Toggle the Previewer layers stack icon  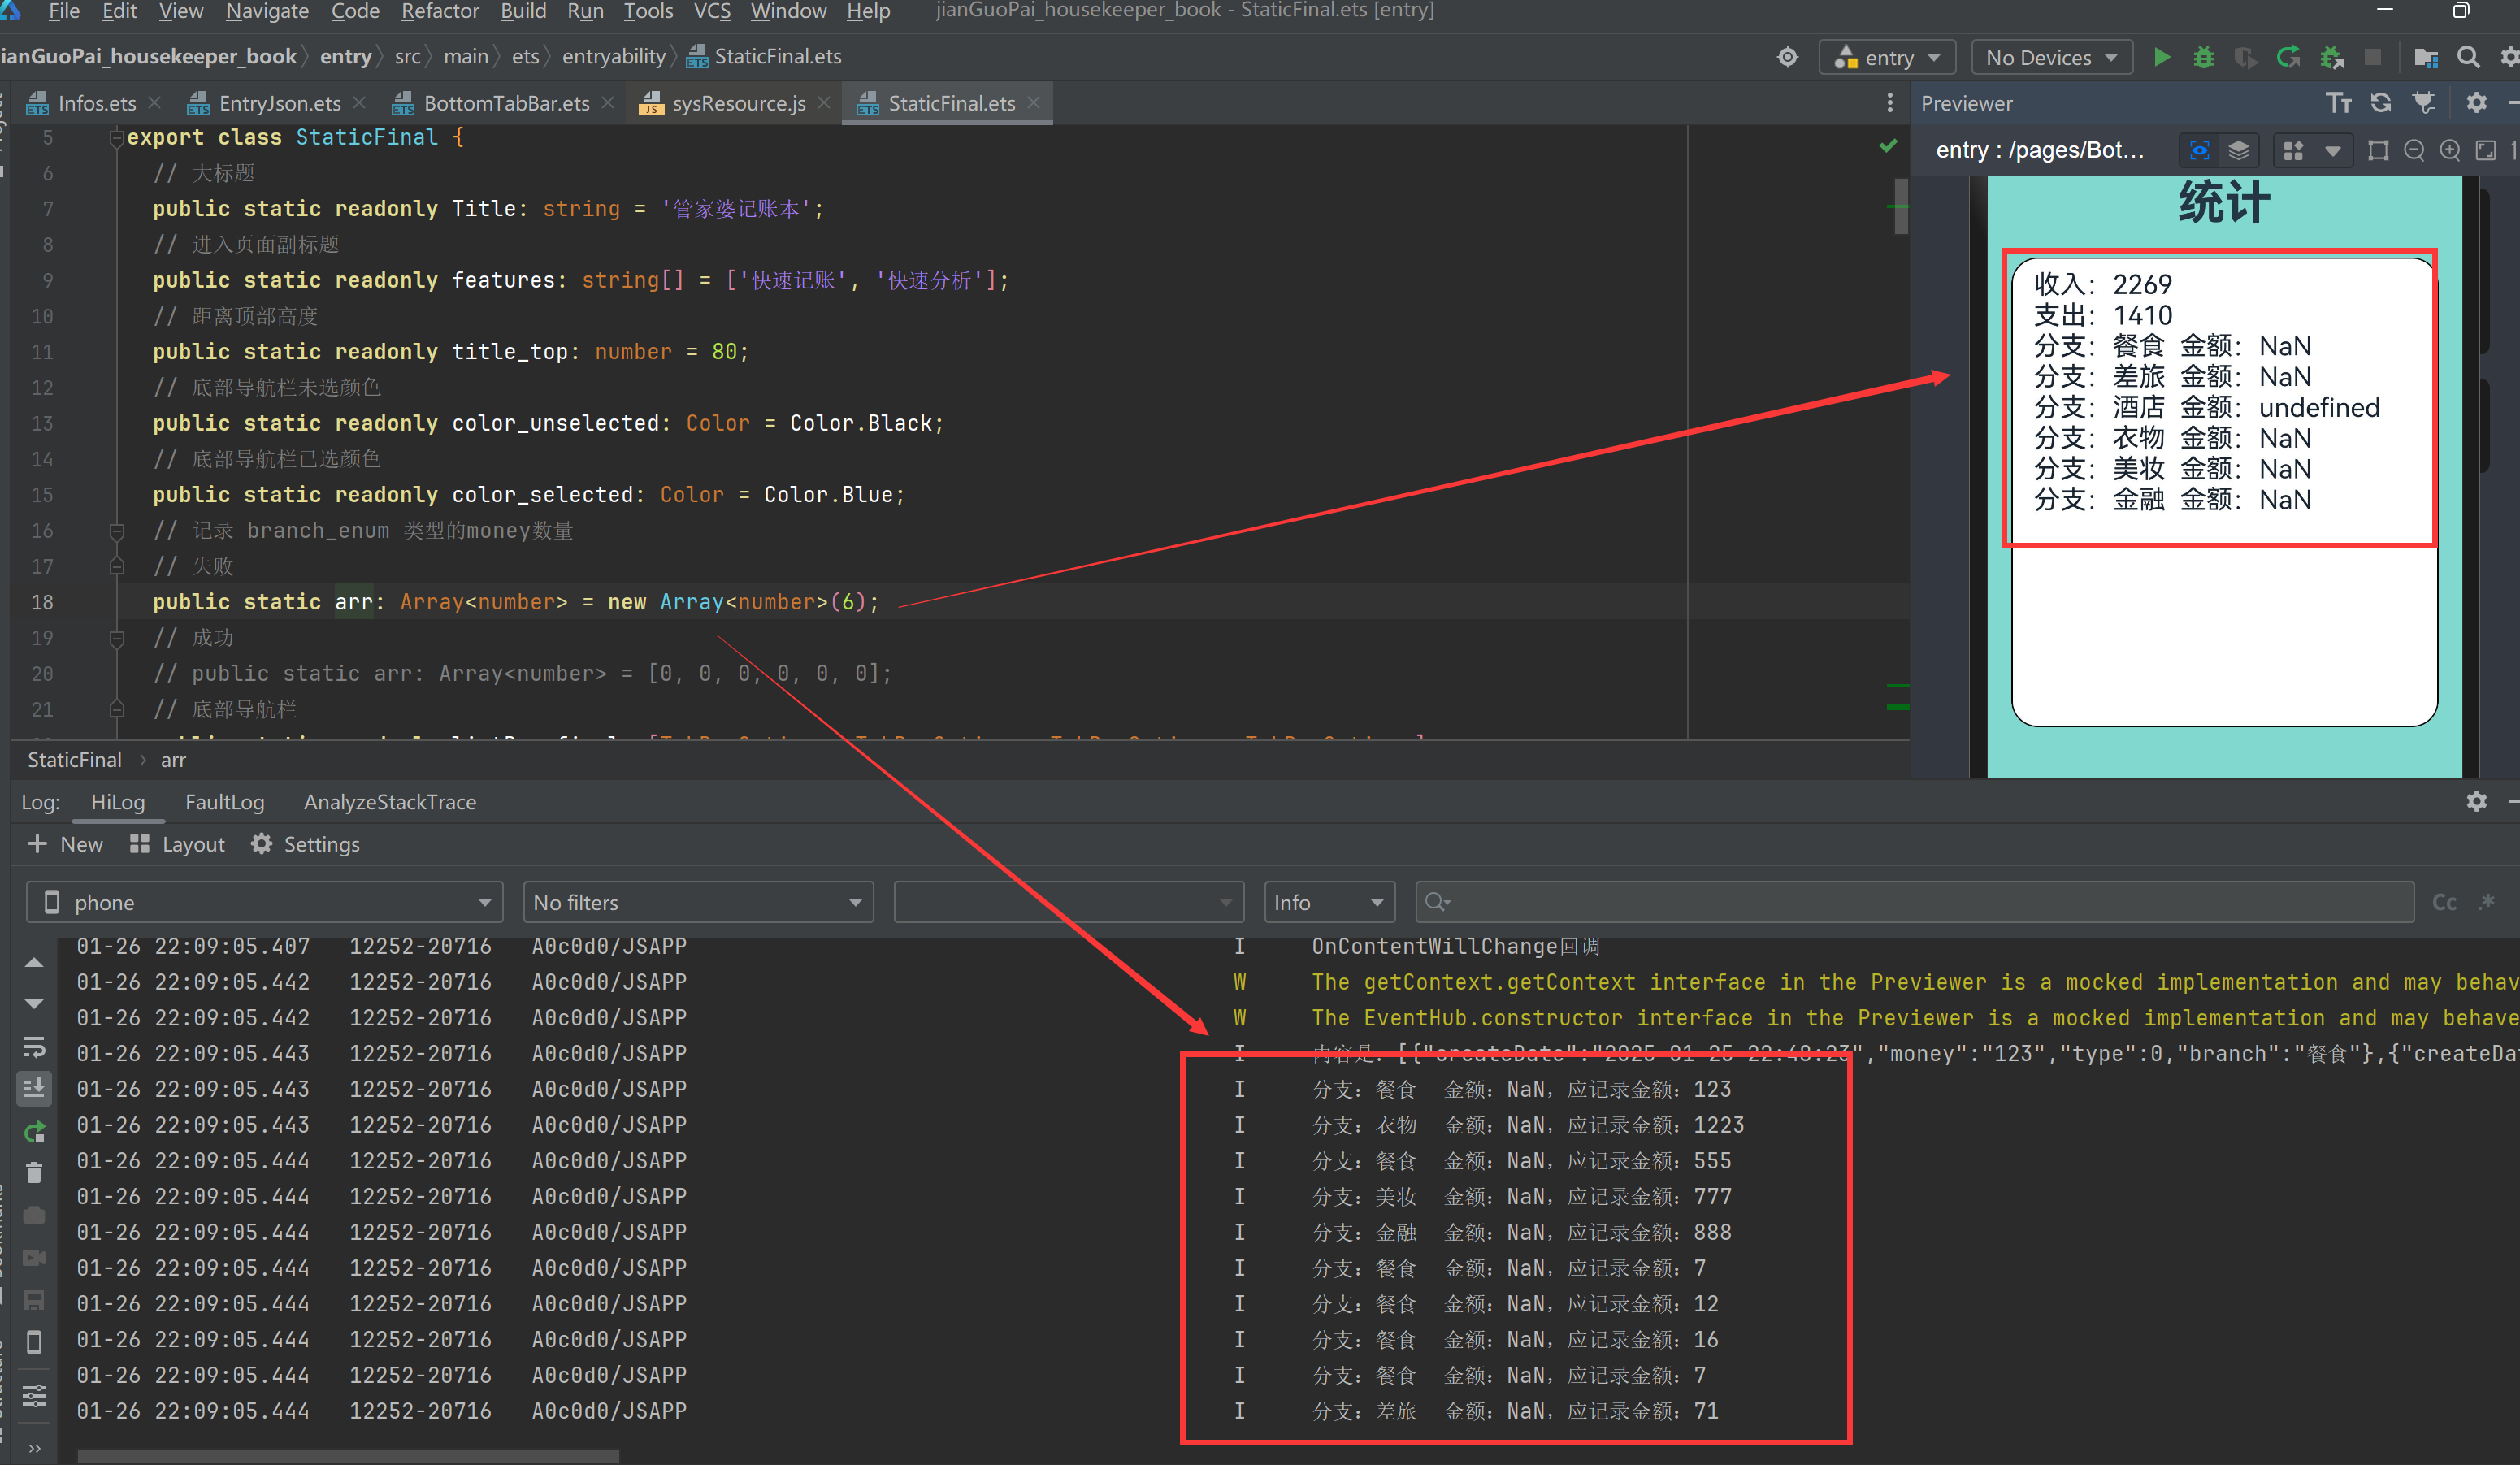pos(2239,150)
